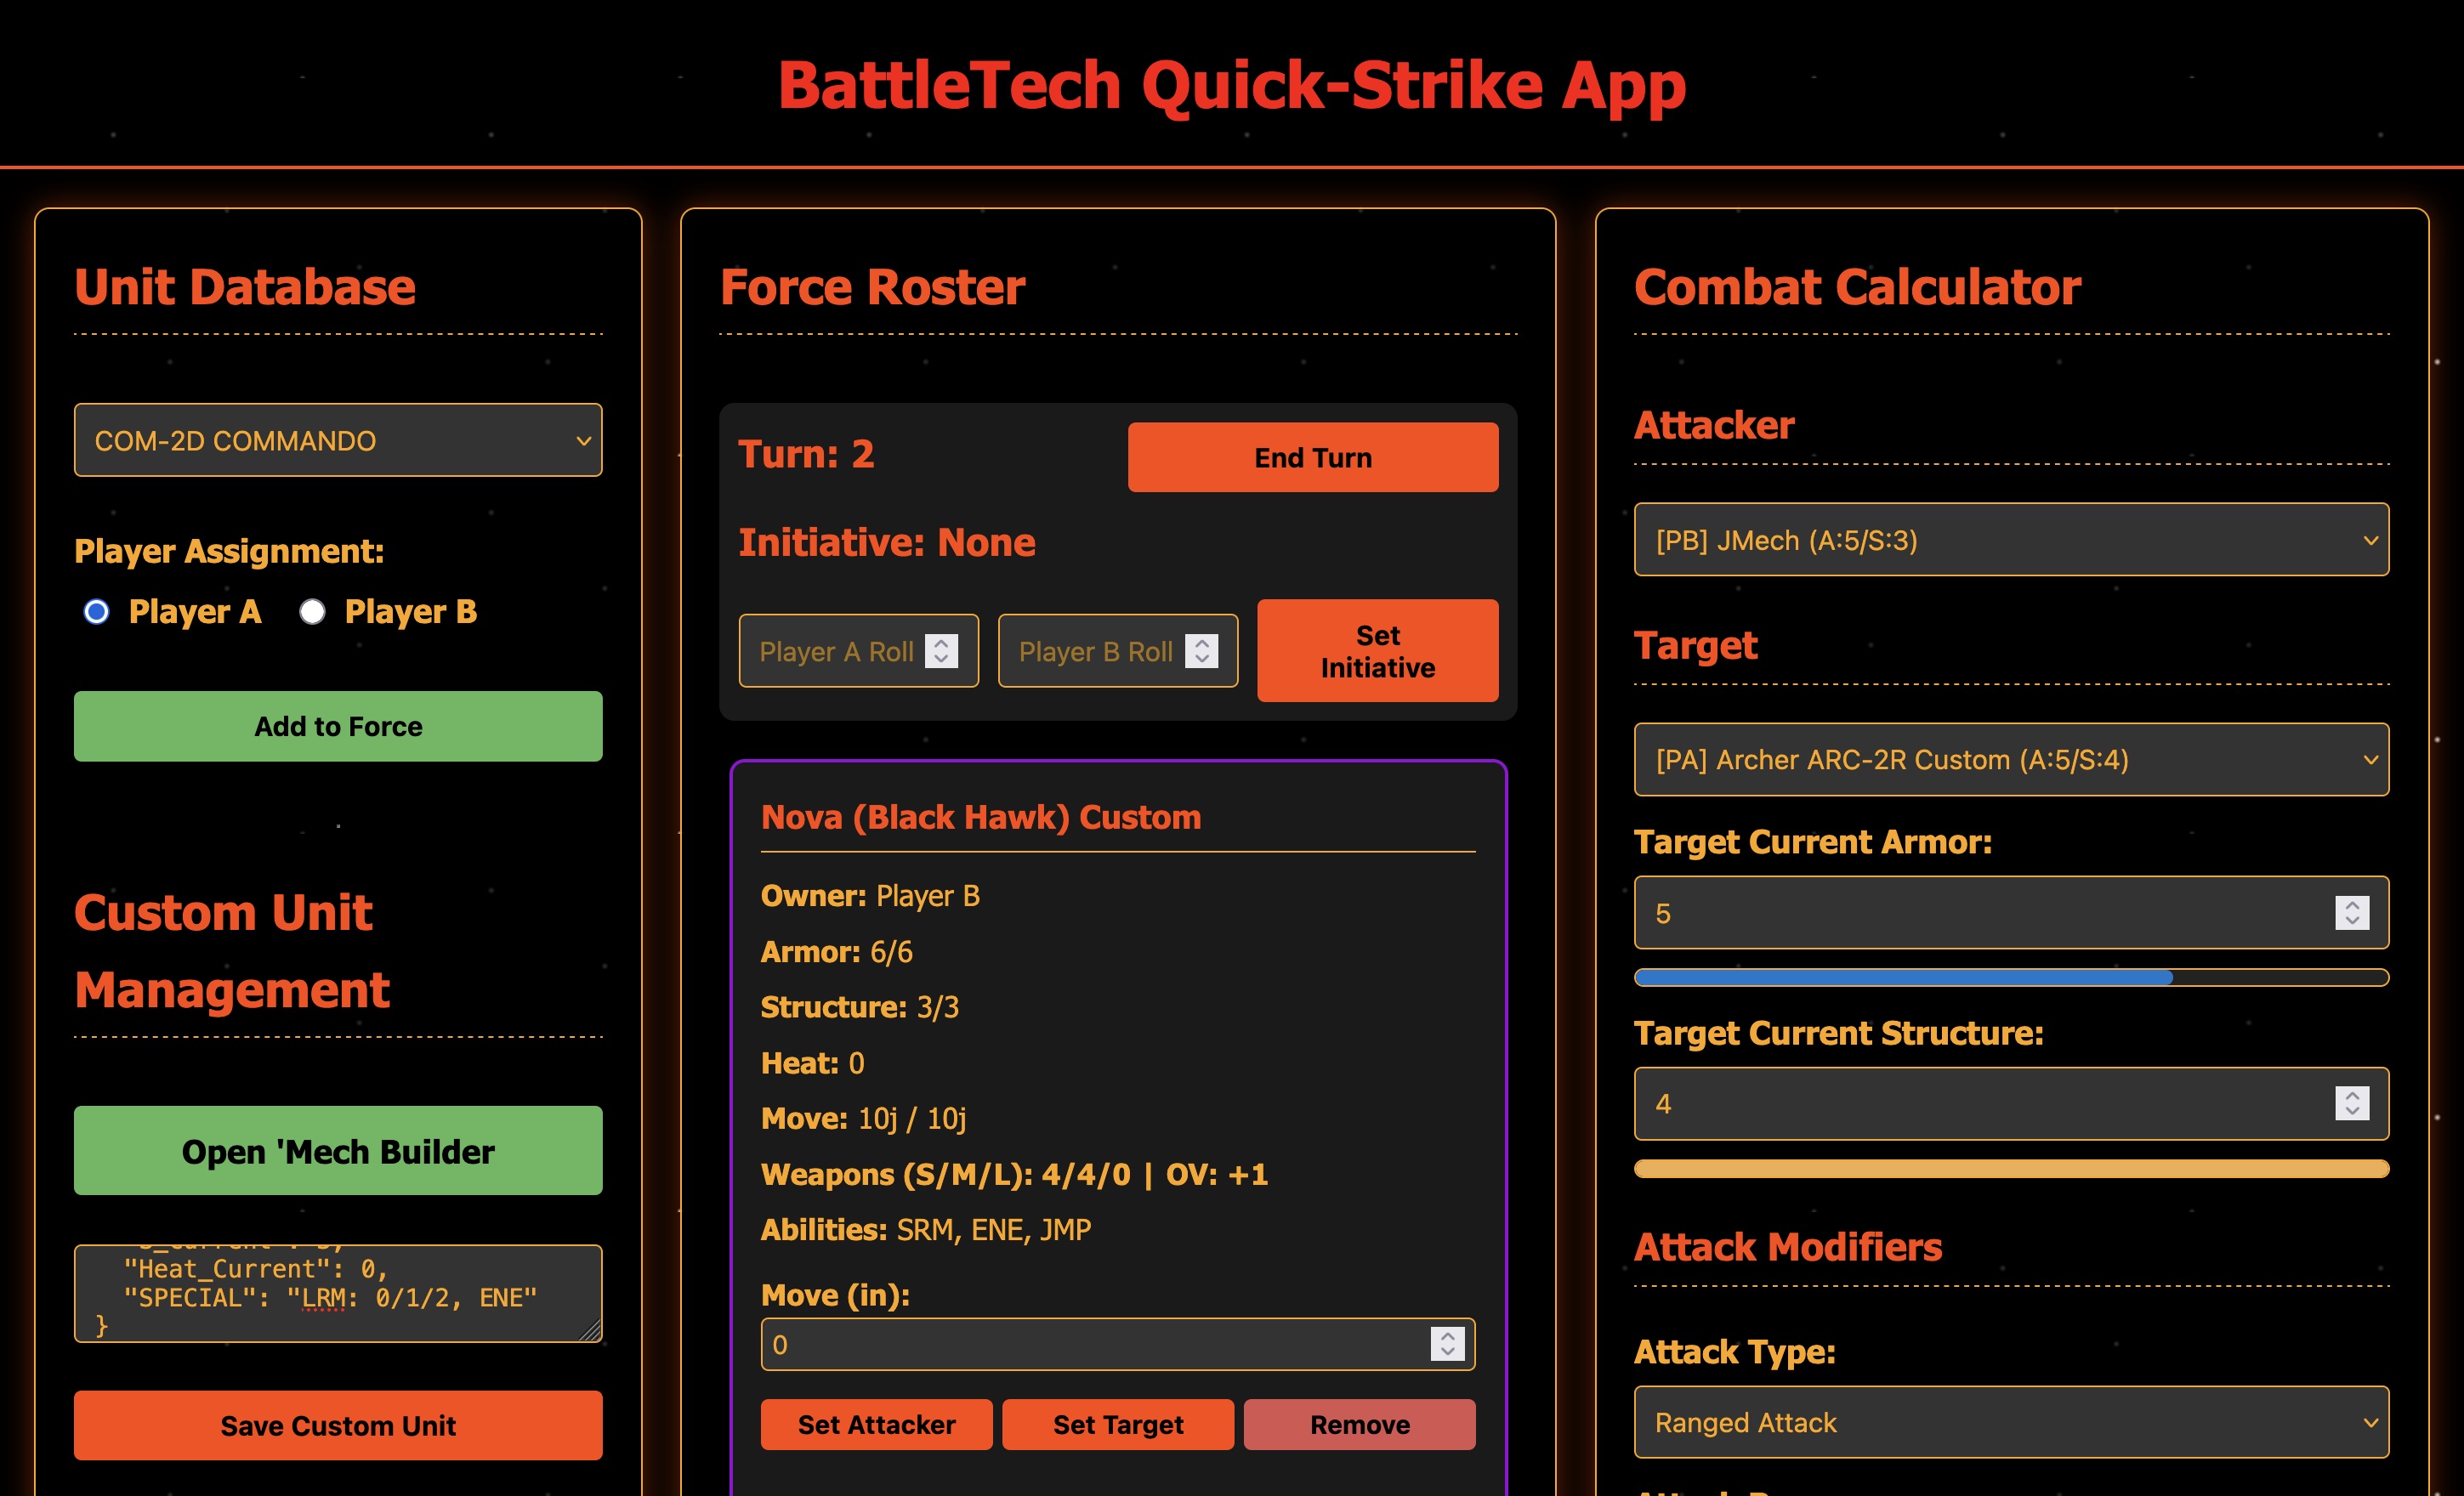Click Save Custom Unit button

[338, 1425]
